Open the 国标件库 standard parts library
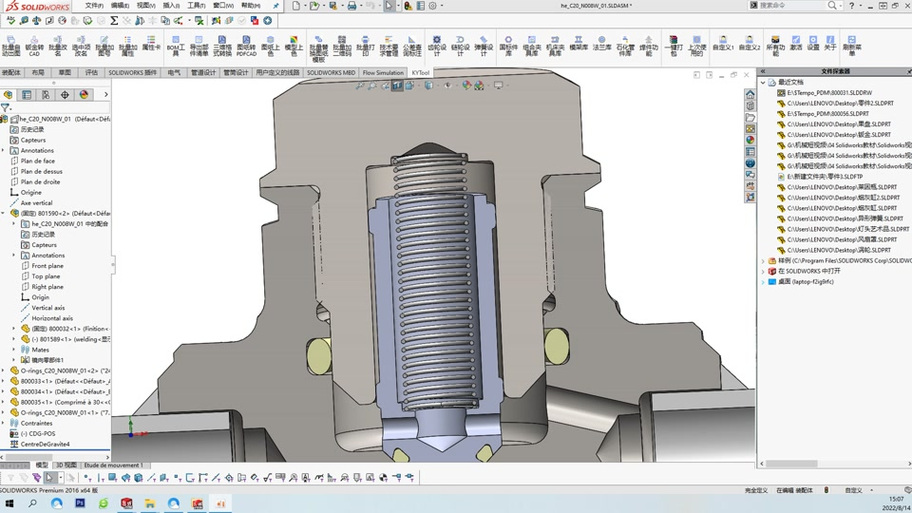This screenshot has height=513, width=912. 508,46
